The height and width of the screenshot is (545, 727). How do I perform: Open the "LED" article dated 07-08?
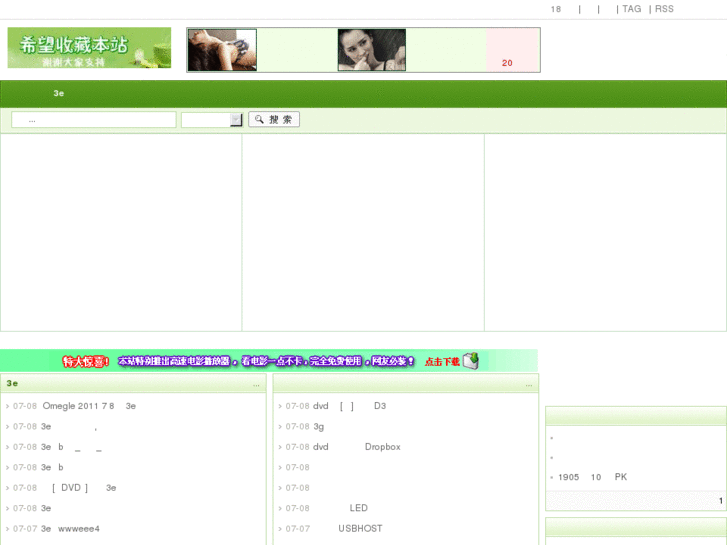tap(358, 508)
